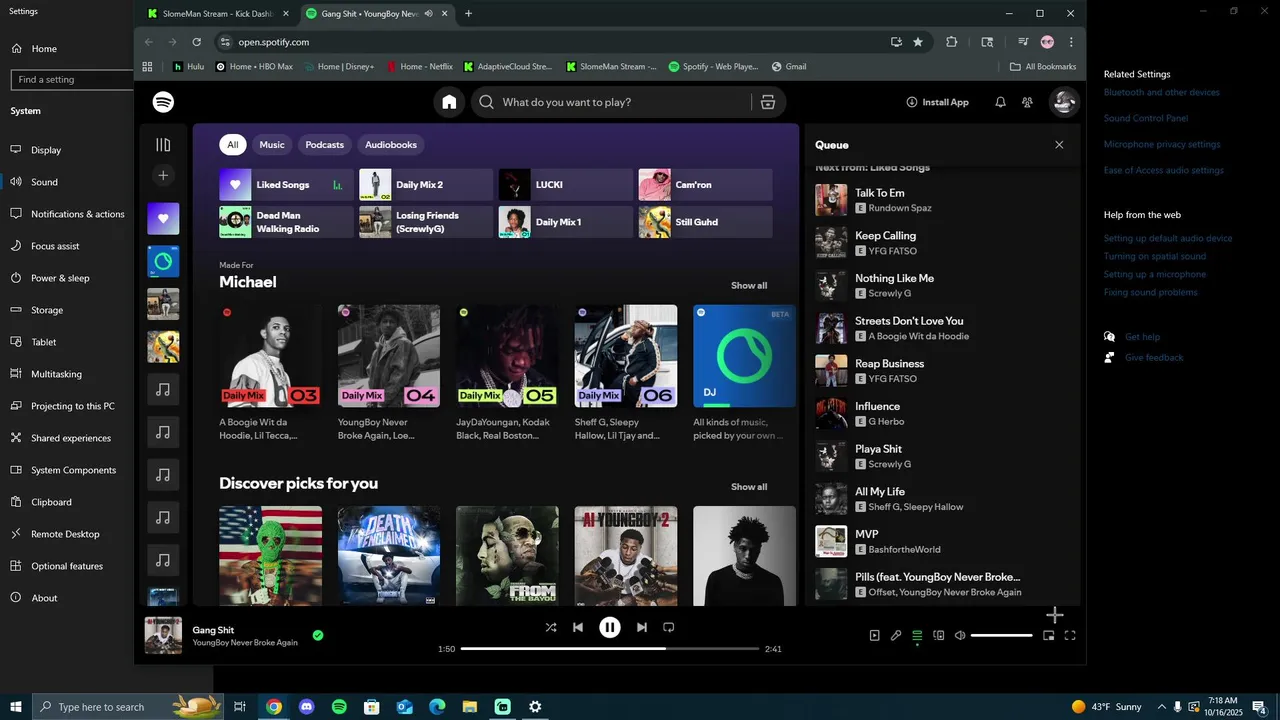
Task: Select the Podcasts filter chip
Action: (324, 145)
